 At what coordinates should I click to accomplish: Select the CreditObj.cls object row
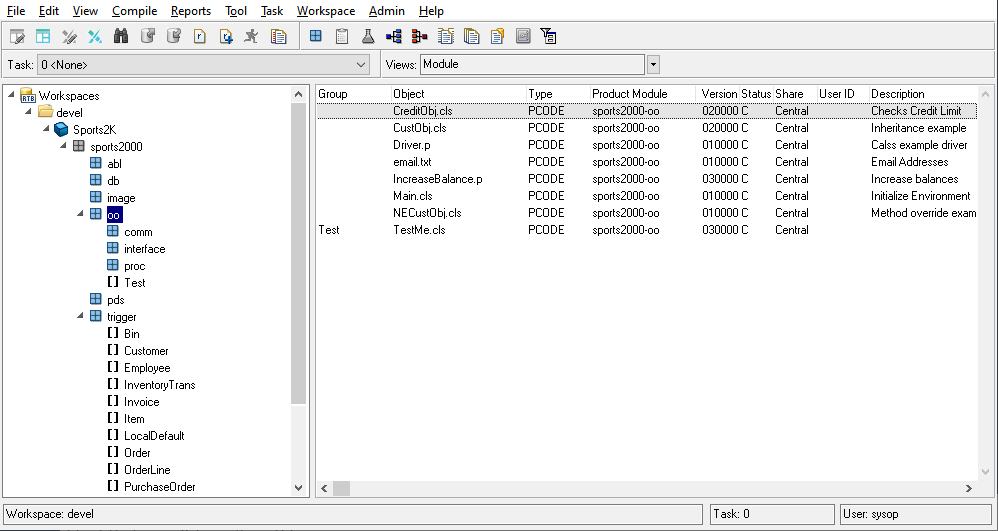pos(647,111)
